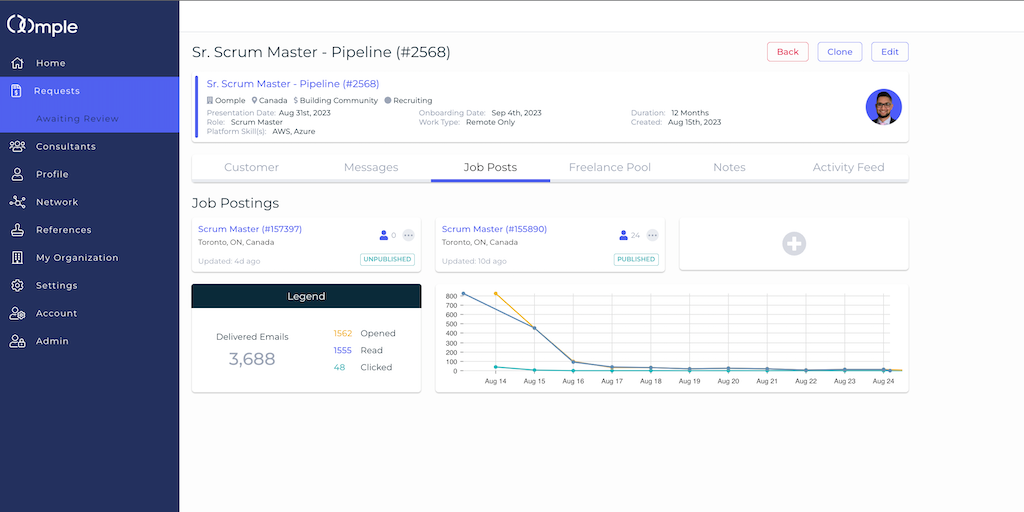This screenshot has width=1024, height=512.
Task: Open options menu for Scrum Master #155890
Action: [x=652, y=235]
